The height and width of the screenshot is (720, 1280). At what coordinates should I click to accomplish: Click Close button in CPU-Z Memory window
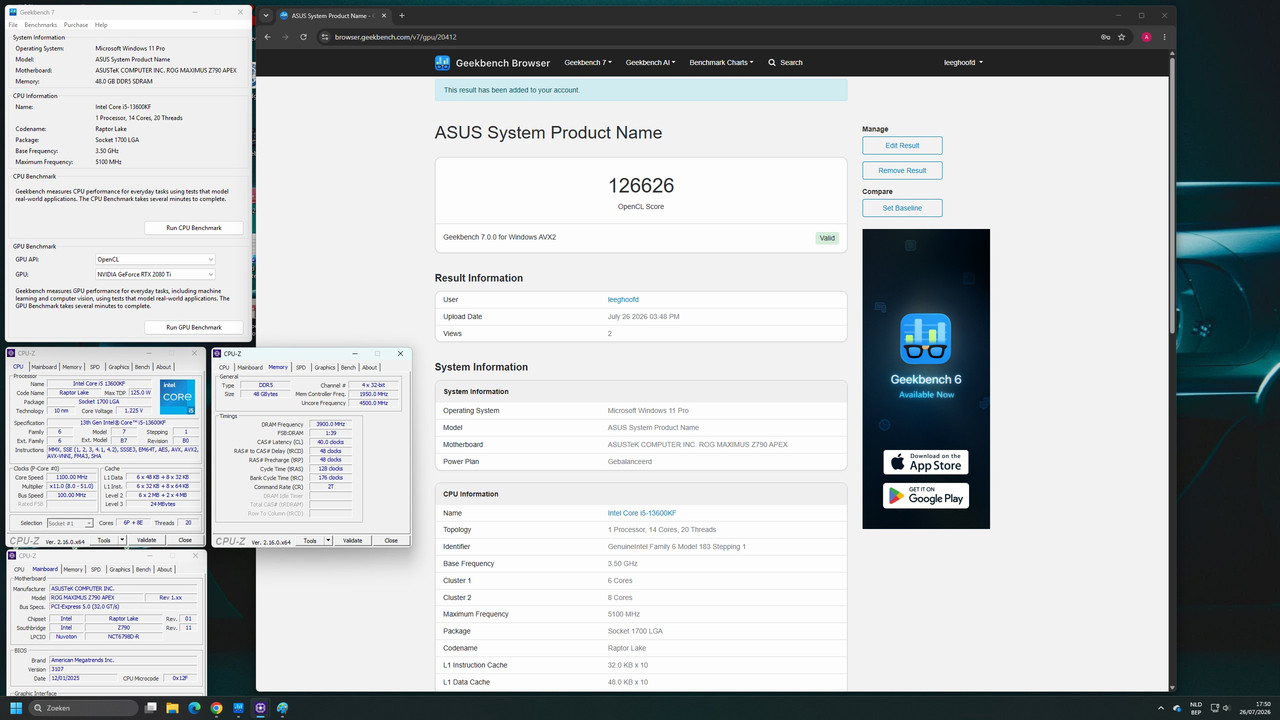pyautogui.click(x=391, y=541)
